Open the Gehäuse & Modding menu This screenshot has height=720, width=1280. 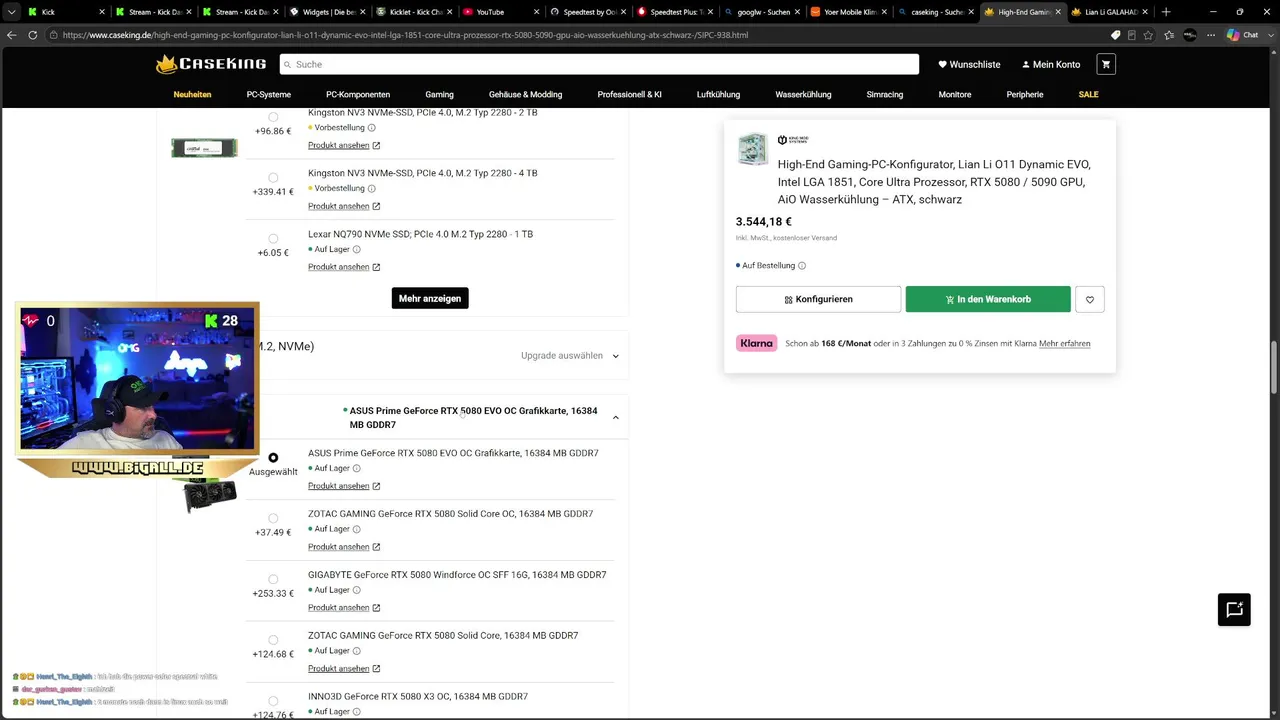tap(525, 94)
